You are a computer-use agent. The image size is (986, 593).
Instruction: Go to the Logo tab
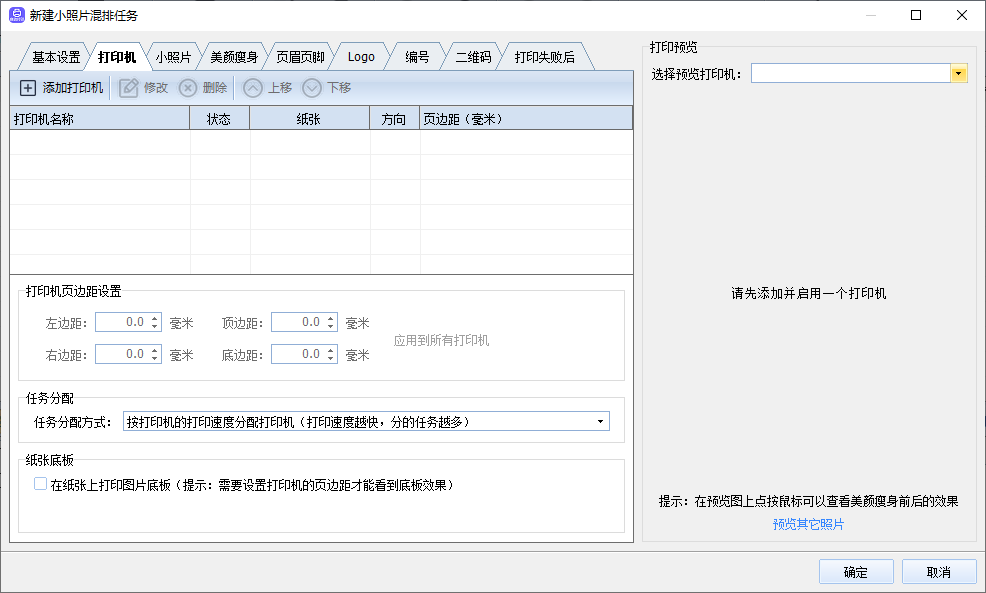361,57
